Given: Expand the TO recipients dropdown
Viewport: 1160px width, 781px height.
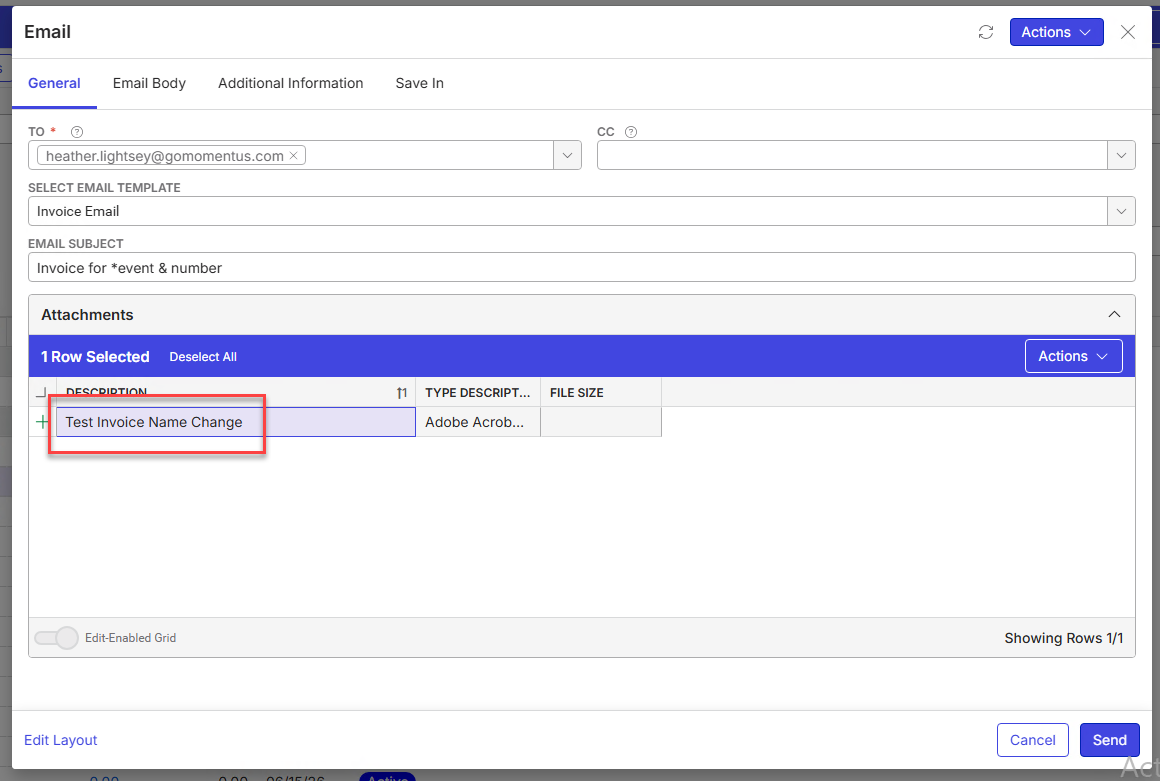Looking at the screenshot, I should coord(567,155).
